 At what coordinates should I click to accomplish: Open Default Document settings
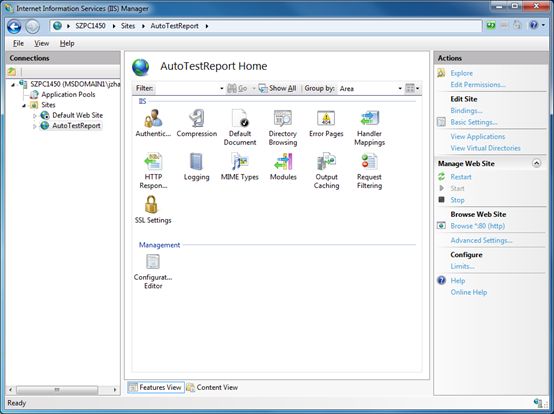point(240,118)
